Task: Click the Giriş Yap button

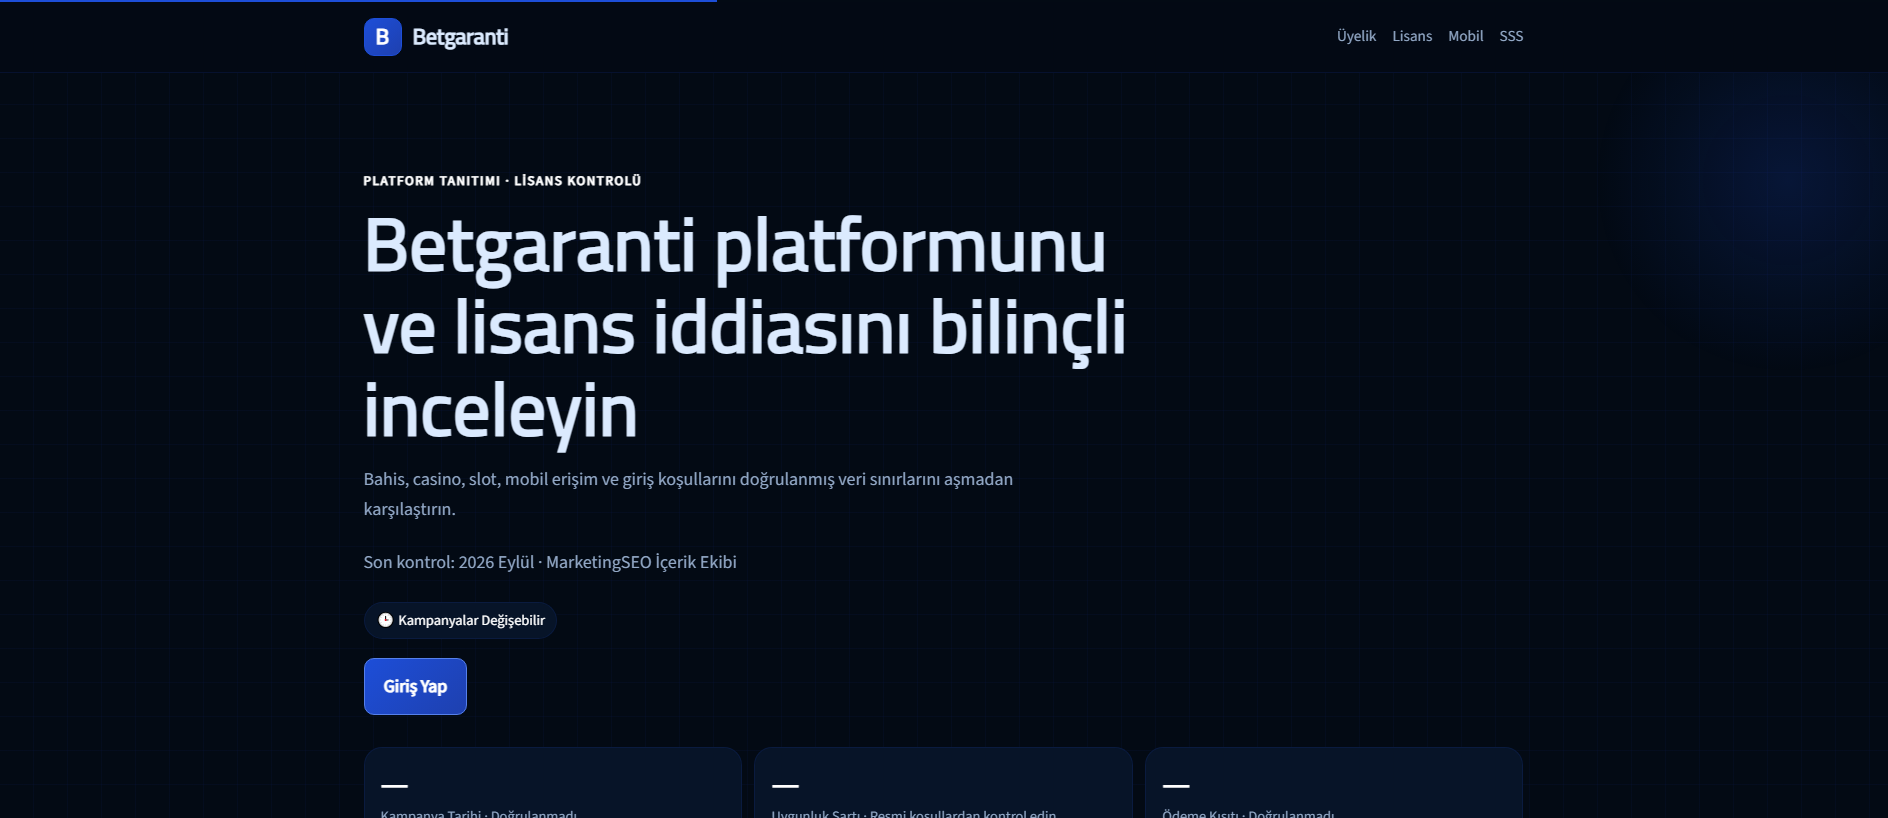Action: pyautogui.click(x=415, y=686)
